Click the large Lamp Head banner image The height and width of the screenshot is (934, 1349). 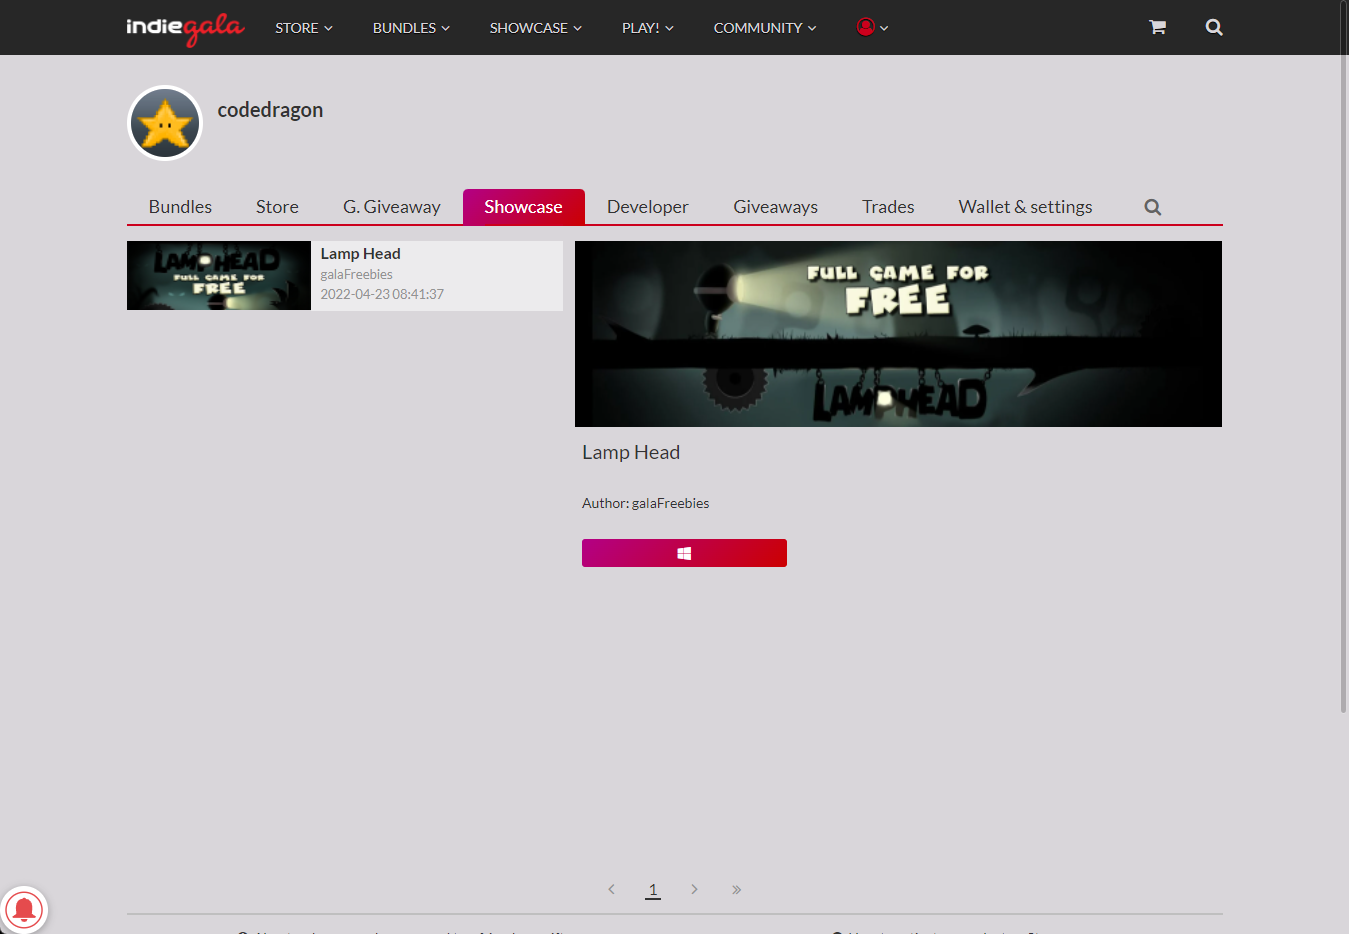[898, 334]
